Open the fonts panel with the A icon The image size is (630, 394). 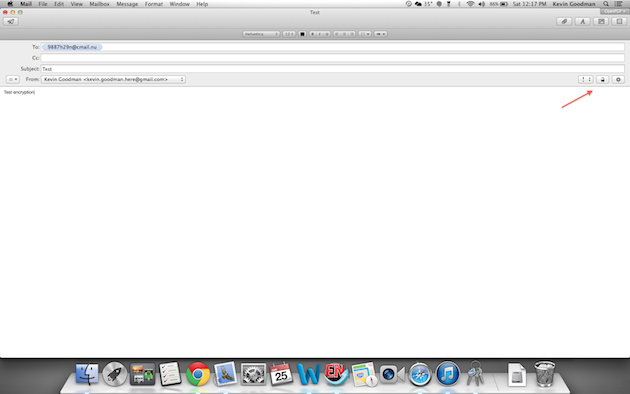583,21
